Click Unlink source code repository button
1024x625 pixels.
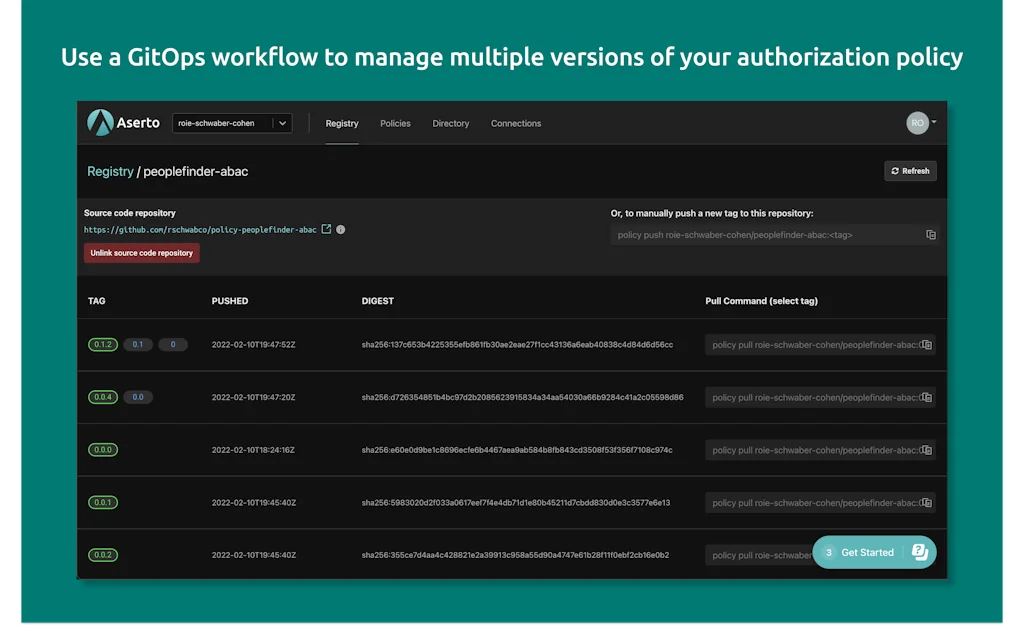(142, 253)
